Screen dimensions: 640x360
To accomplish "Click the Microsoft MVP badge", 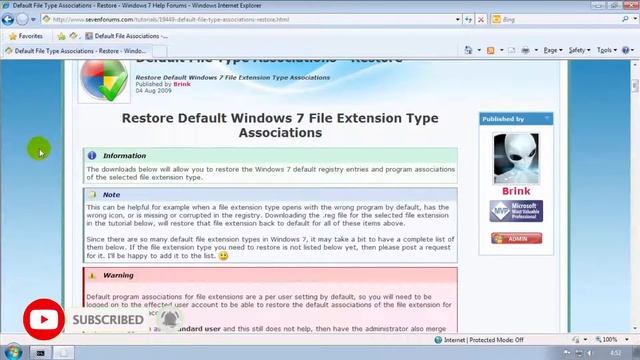I will point(516,211).
